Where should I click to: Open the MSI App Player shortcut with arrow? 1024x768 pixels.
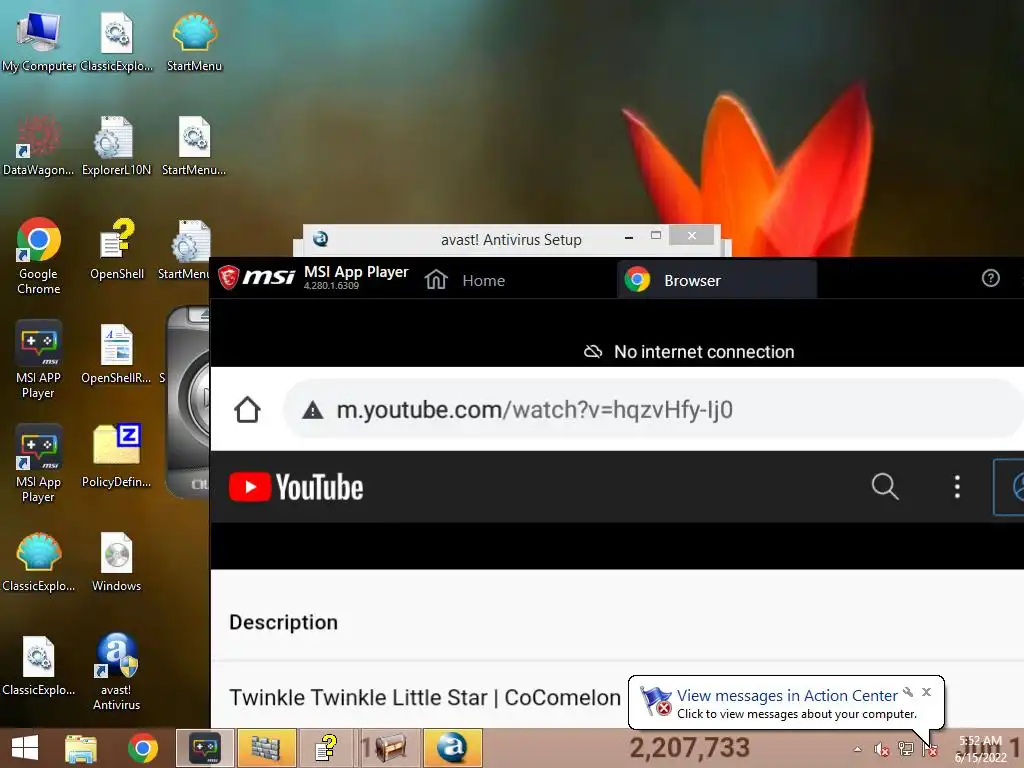39,464
